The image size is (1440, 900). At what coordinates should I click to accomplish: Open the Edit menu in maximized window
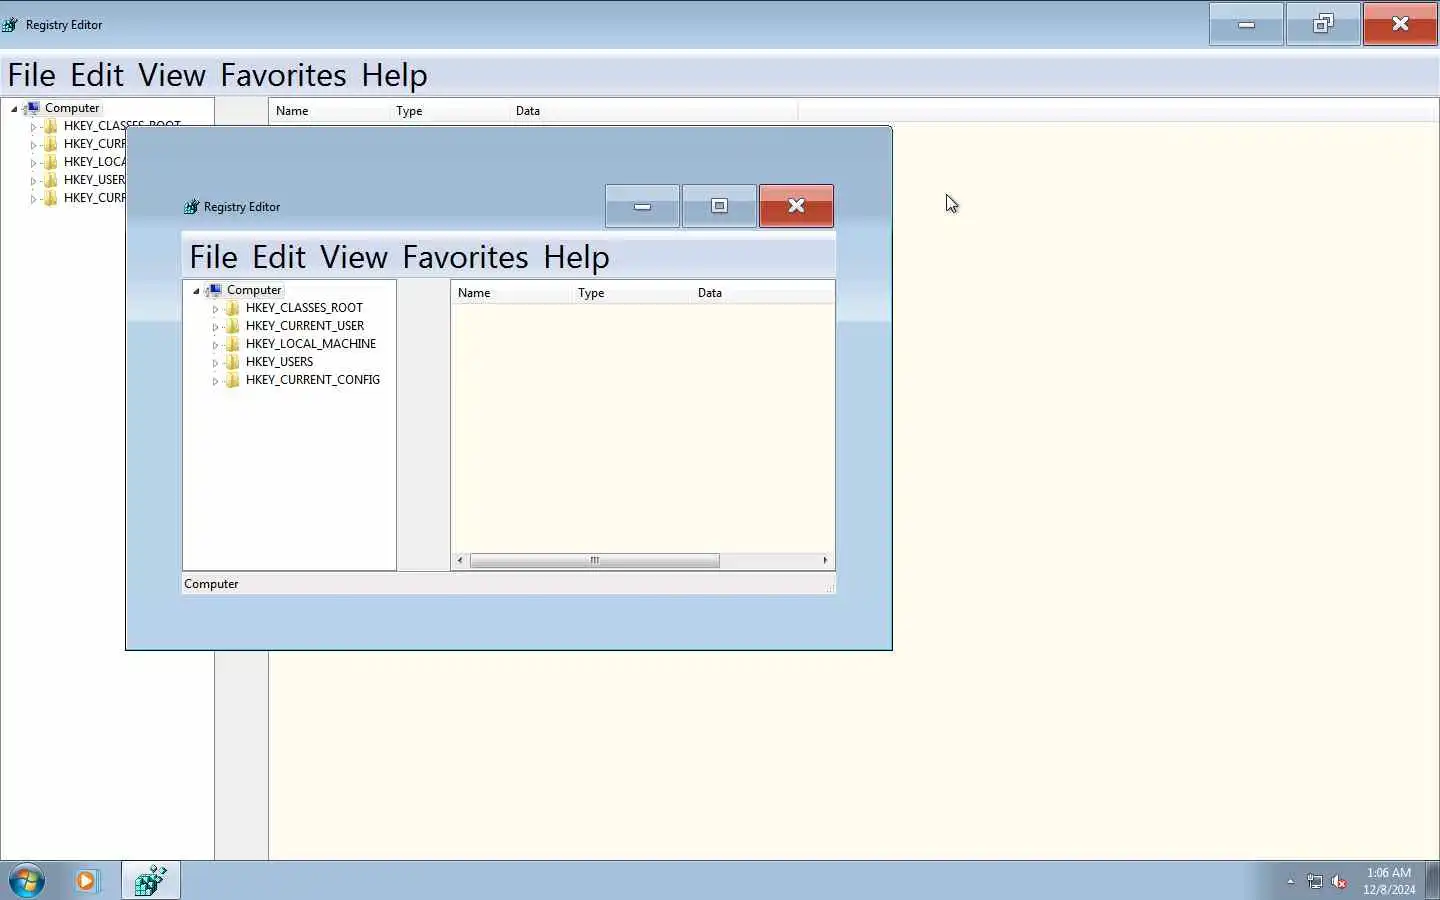point(97,76)
